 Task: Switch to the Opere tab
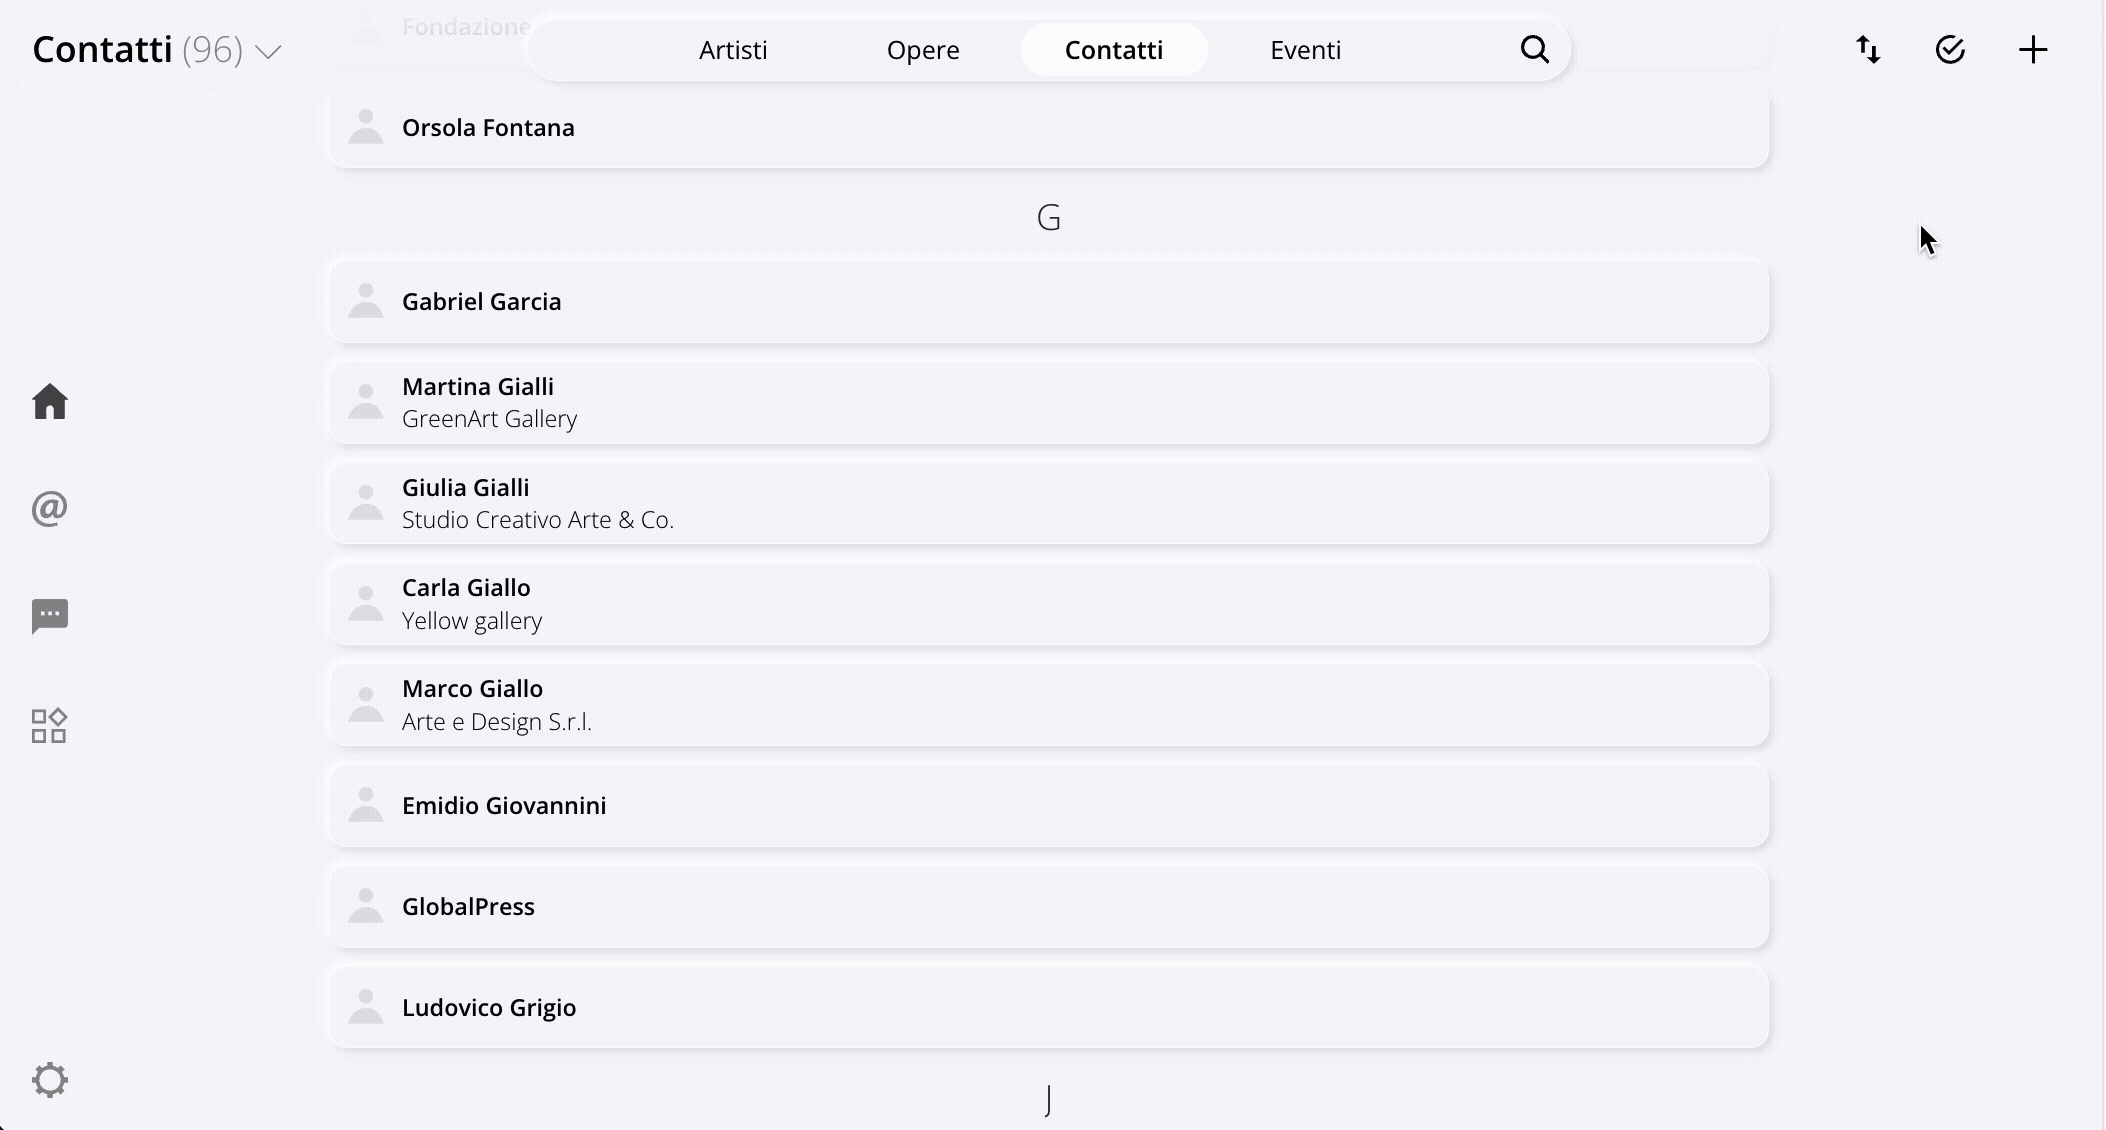[x=922, y=49]
